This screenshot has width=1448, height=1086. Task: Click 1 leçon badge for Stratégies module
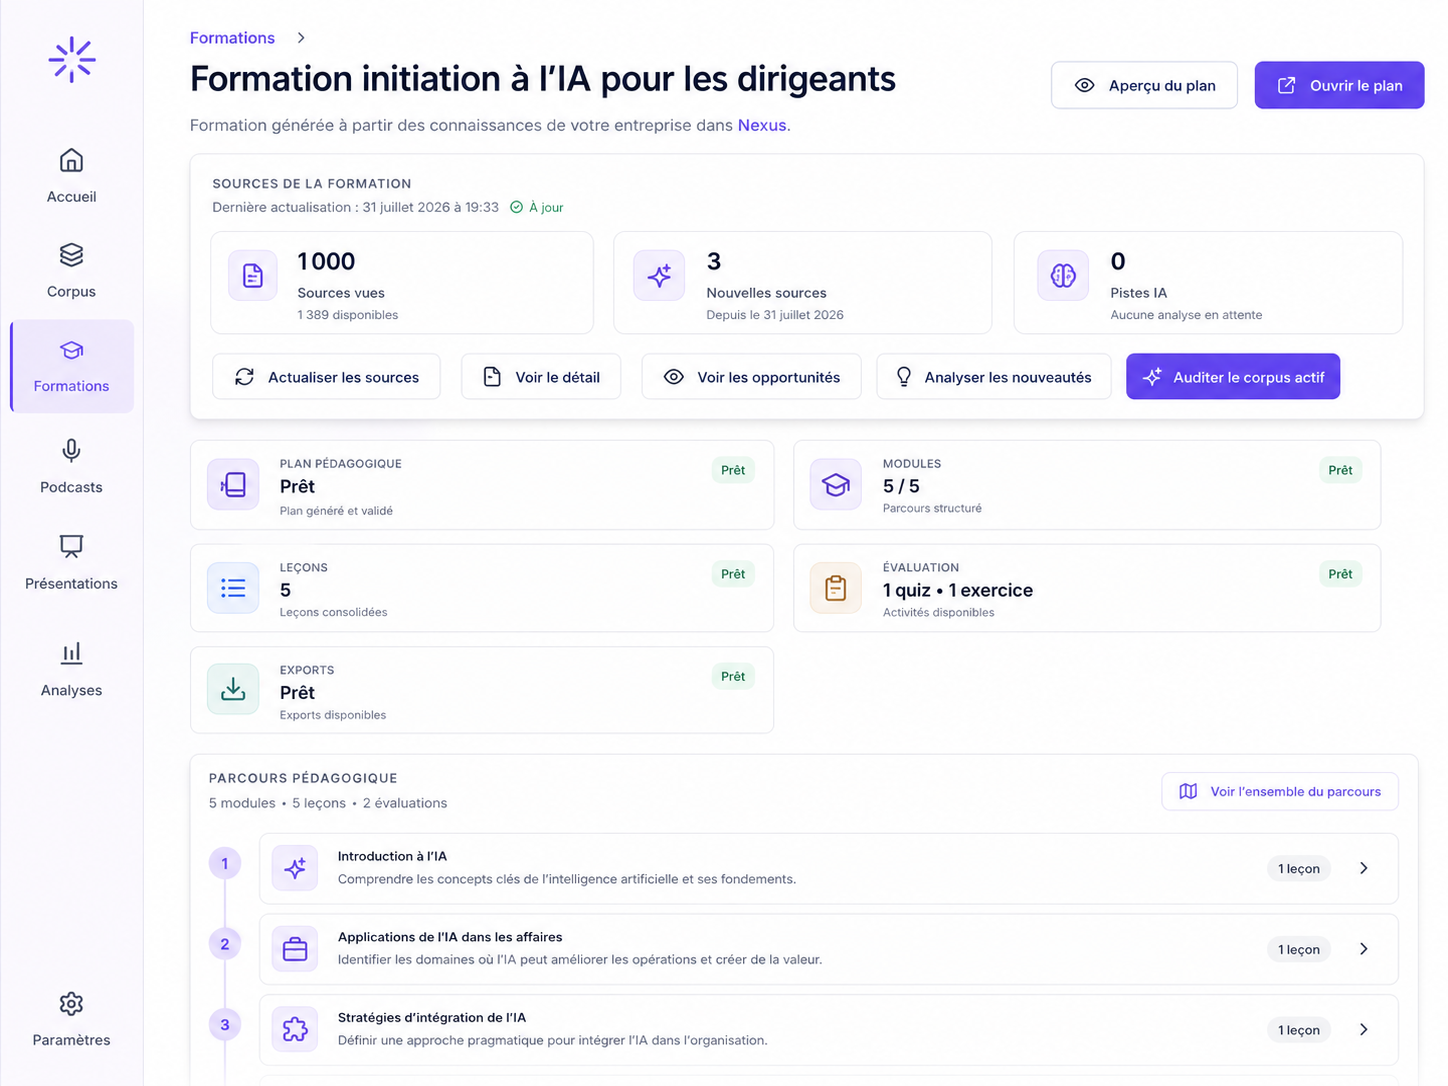click(1299, 1030)
